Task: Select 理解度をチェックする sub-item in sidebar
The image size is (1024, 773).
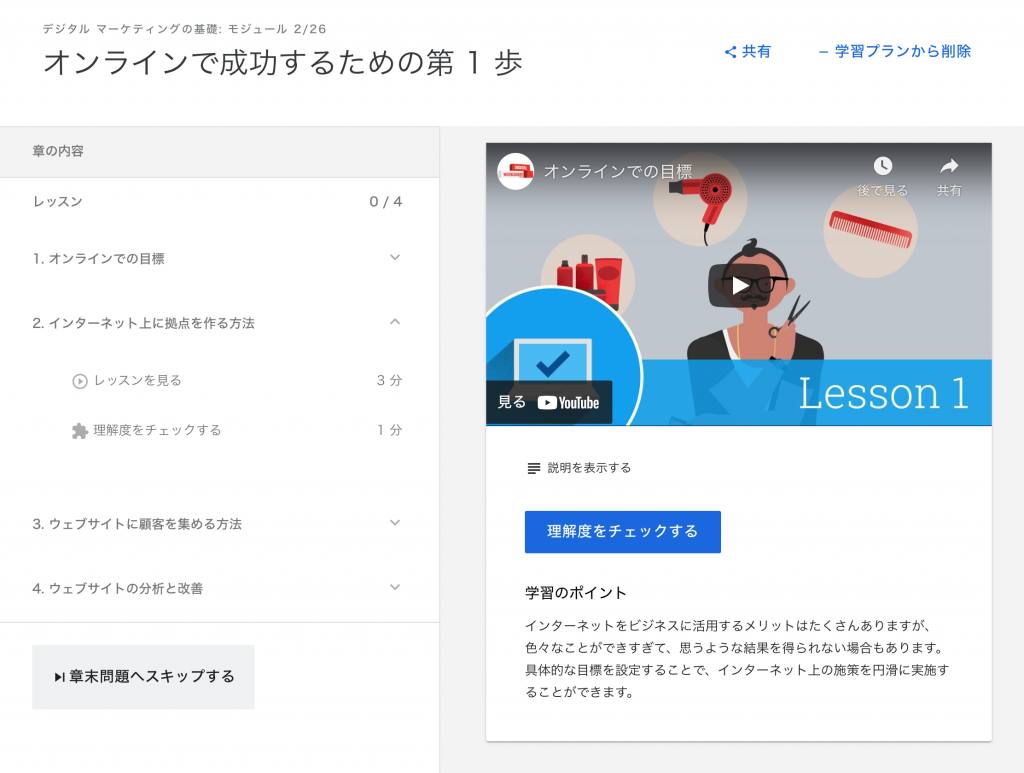Action: point(157,431)
